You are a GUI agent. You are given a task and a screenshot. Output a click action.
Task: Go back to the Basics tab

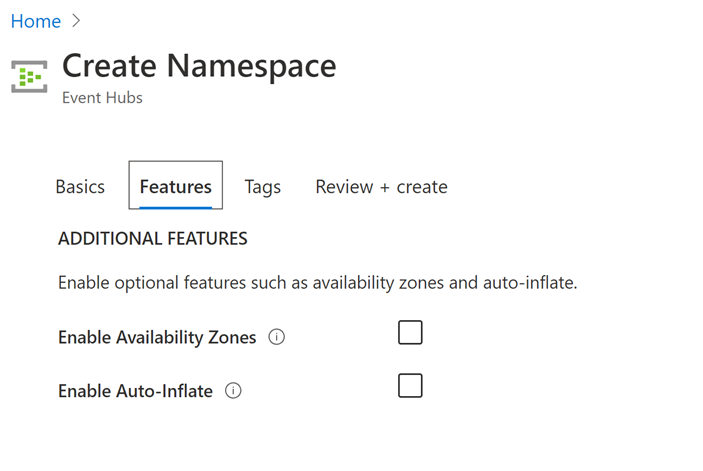tap(80, 187)
